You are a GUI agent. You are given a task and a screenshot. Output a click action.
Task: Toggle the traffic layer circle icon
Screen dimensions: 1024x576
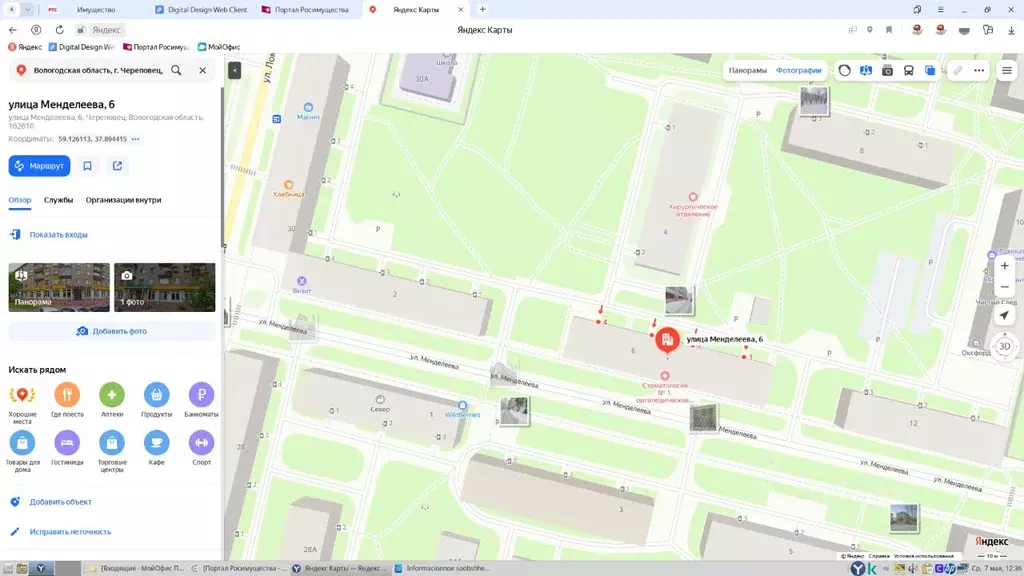[844, 71]
